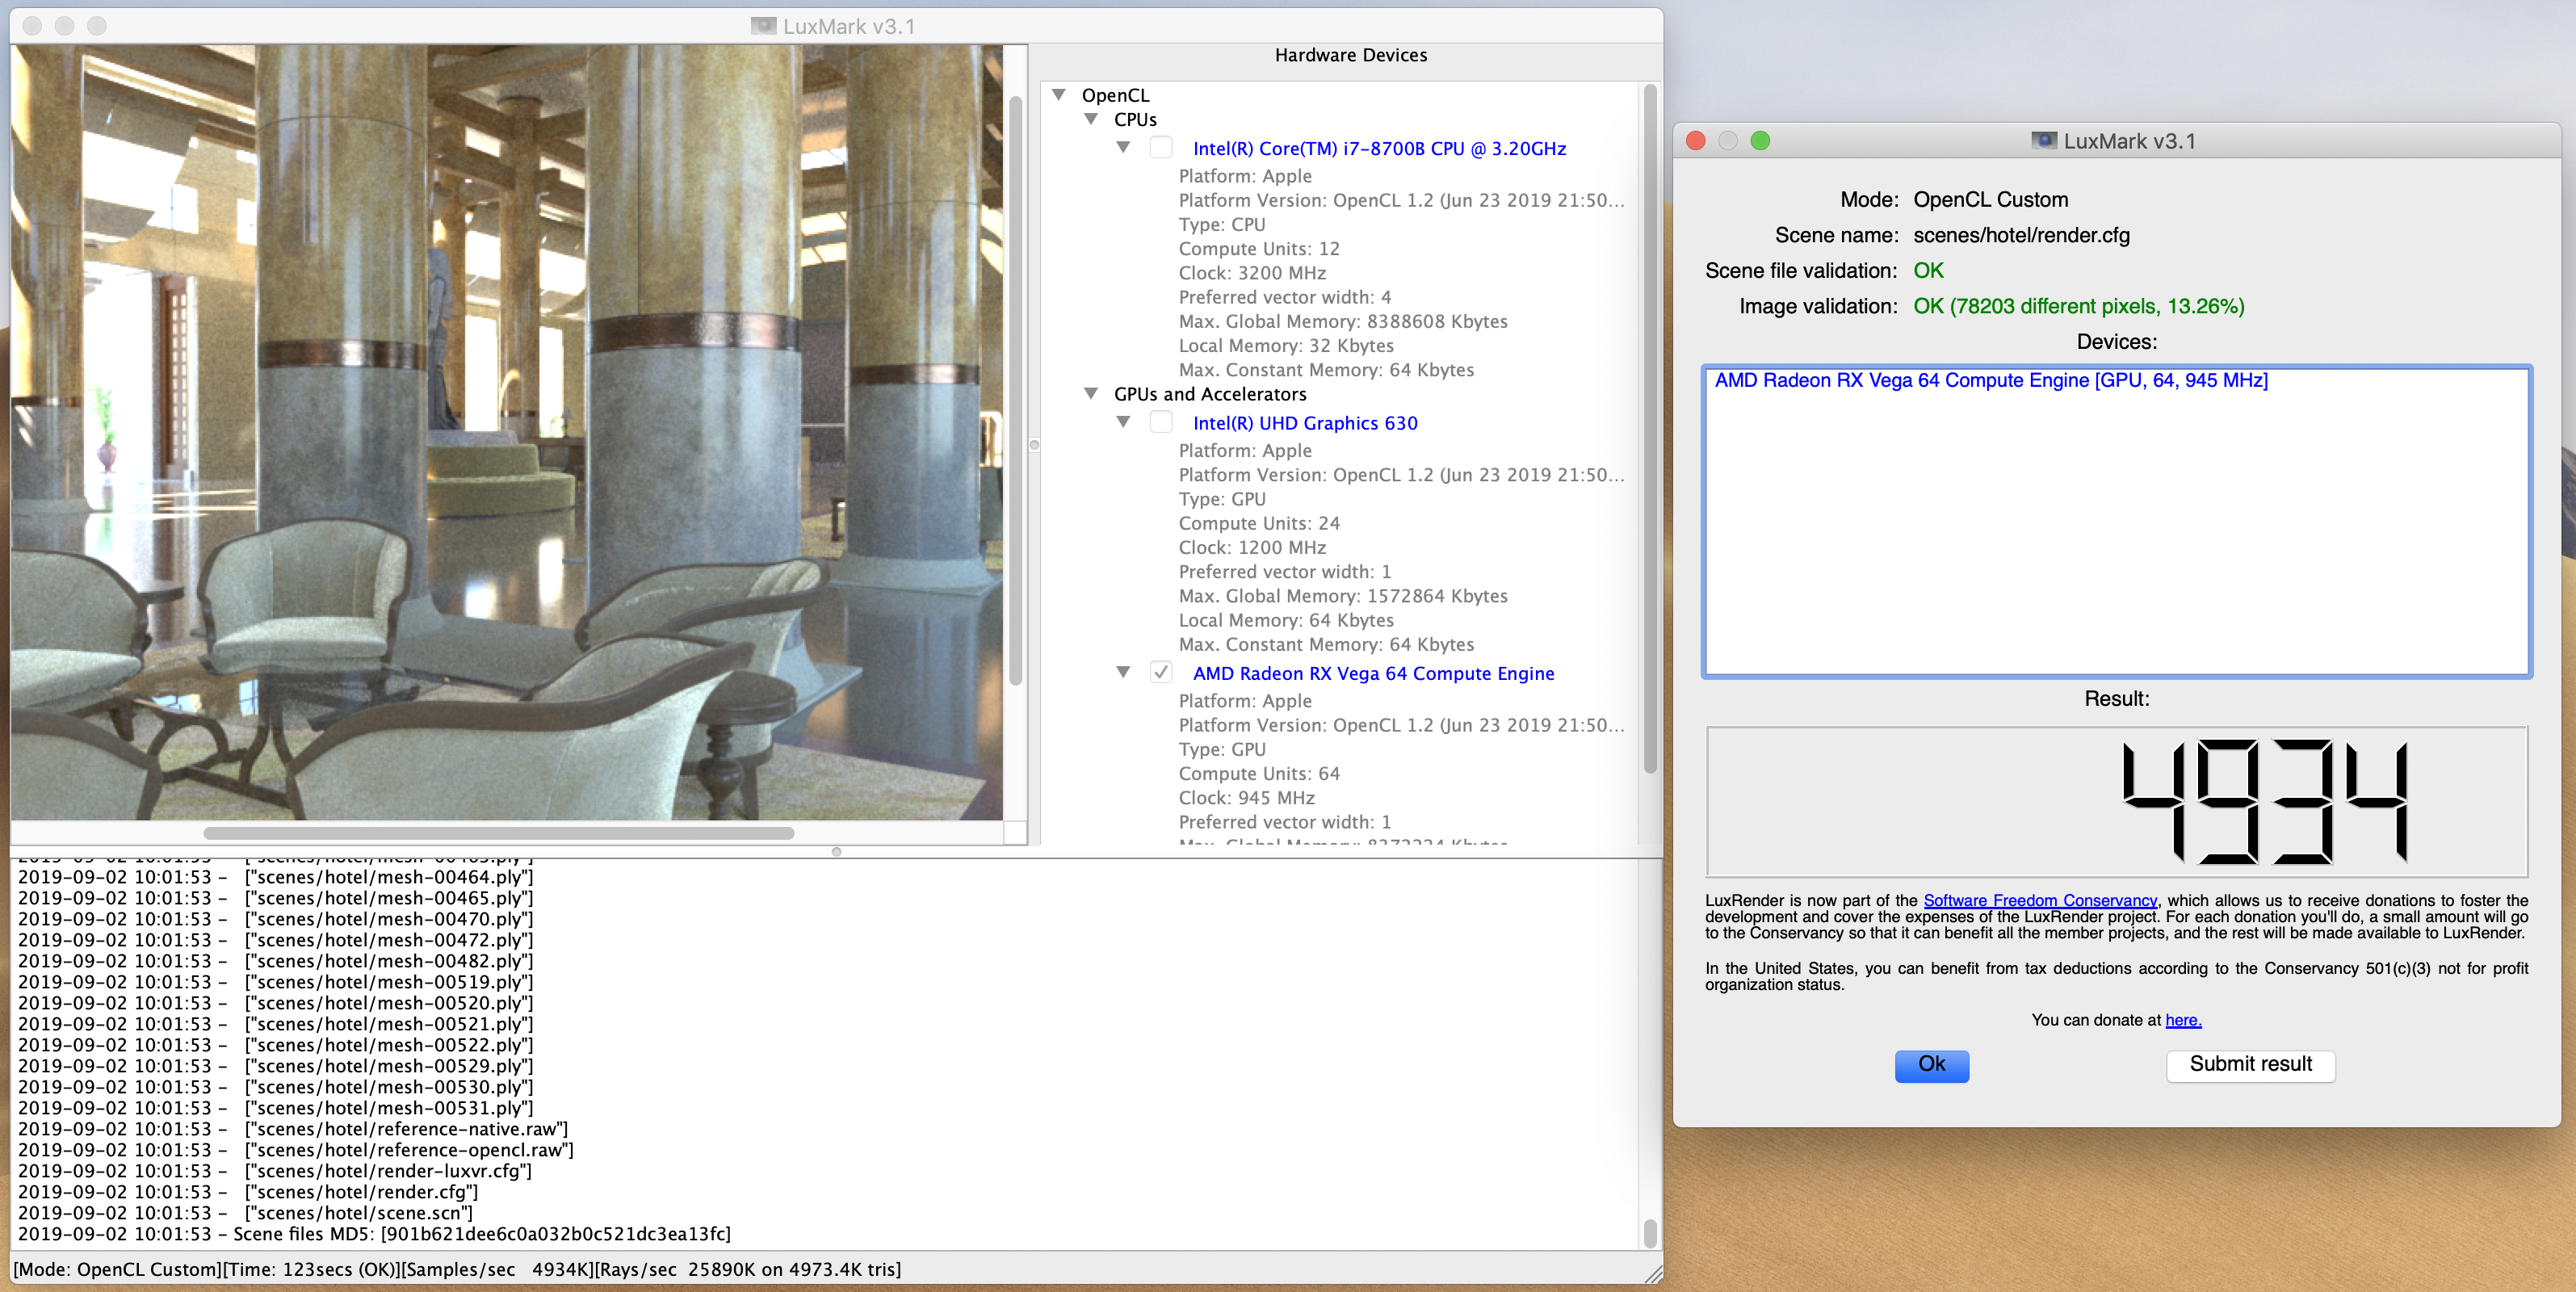2576x1292 pixels.
Task: Collapse the Intel UHD Graphics 630 details
Action: 1123,422
